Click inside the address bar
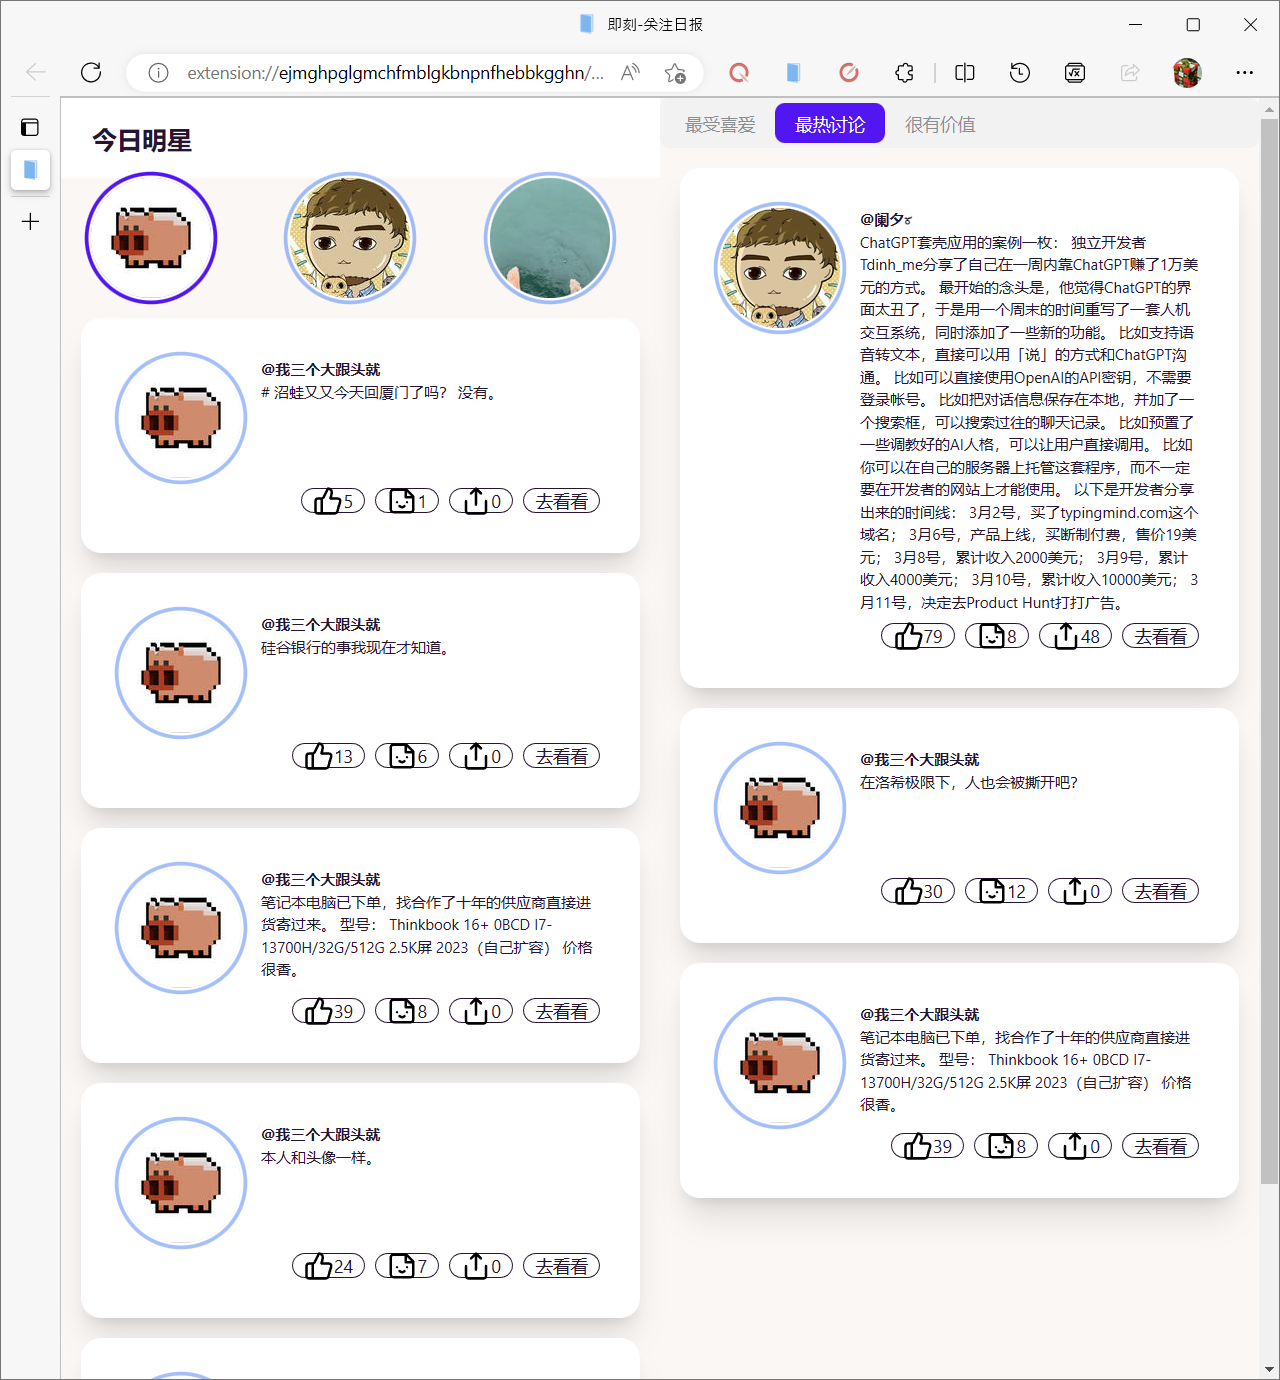Viewport: 1280px width, 1380px height. point(400,73)
